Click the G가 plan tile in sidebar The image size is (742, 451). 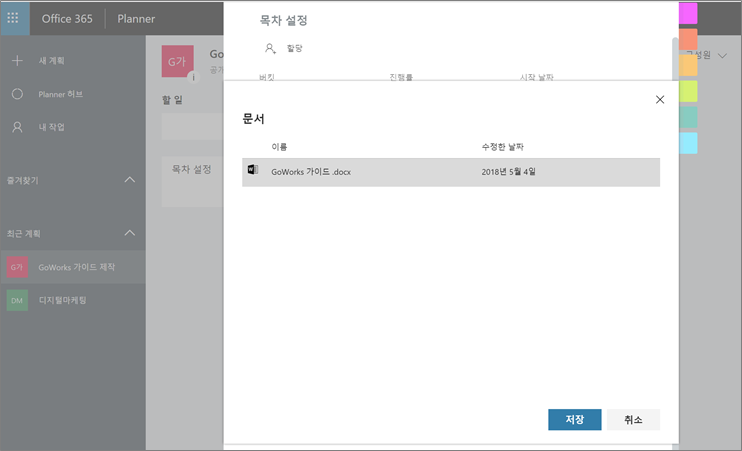coord(17,267)
